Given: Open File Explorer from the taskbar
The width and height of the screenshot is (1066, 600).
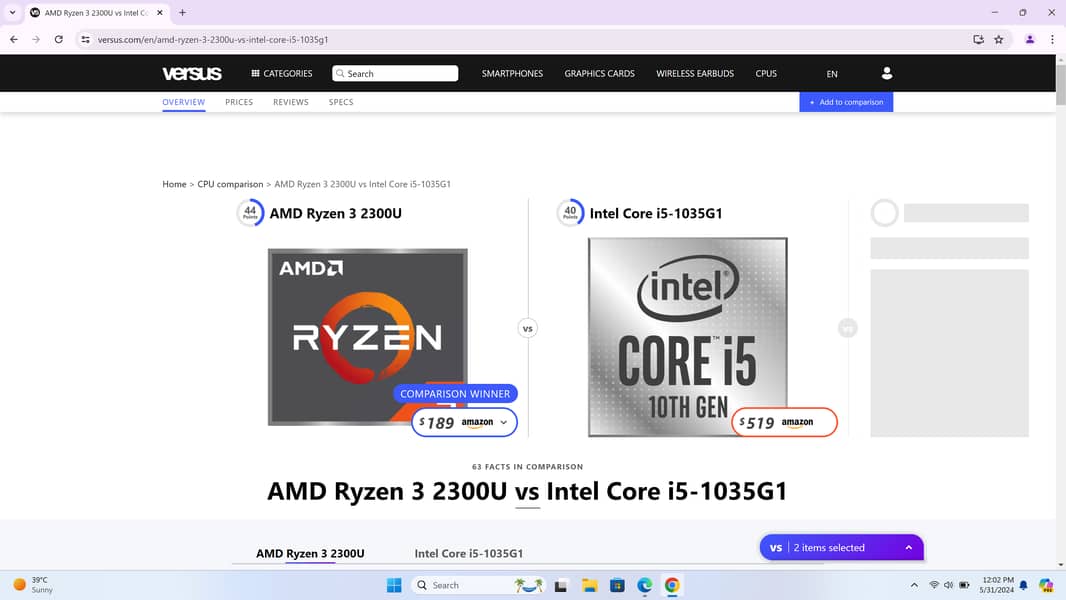Looking at the screenshot, I should coord(590,585).
